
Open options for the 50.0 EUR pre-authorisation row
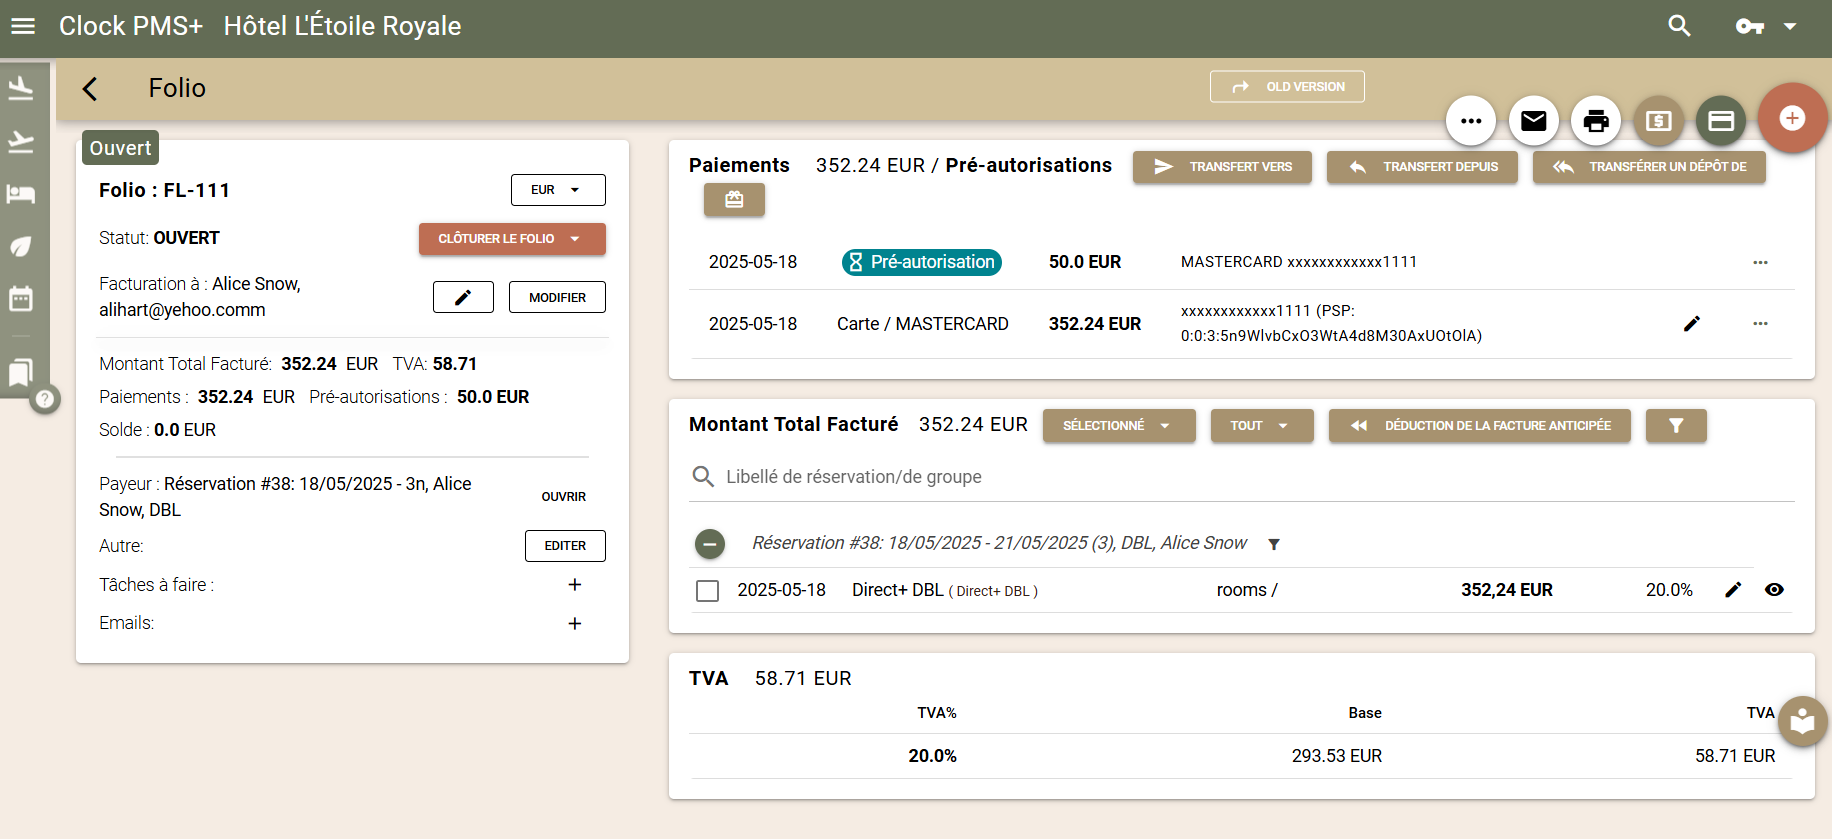[1761, 263]
